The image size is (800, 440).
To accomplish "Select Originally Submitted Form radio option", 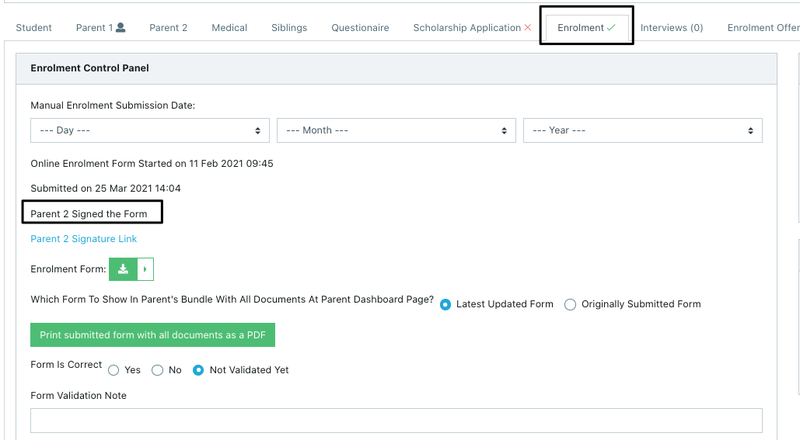I will click(571, 304).
